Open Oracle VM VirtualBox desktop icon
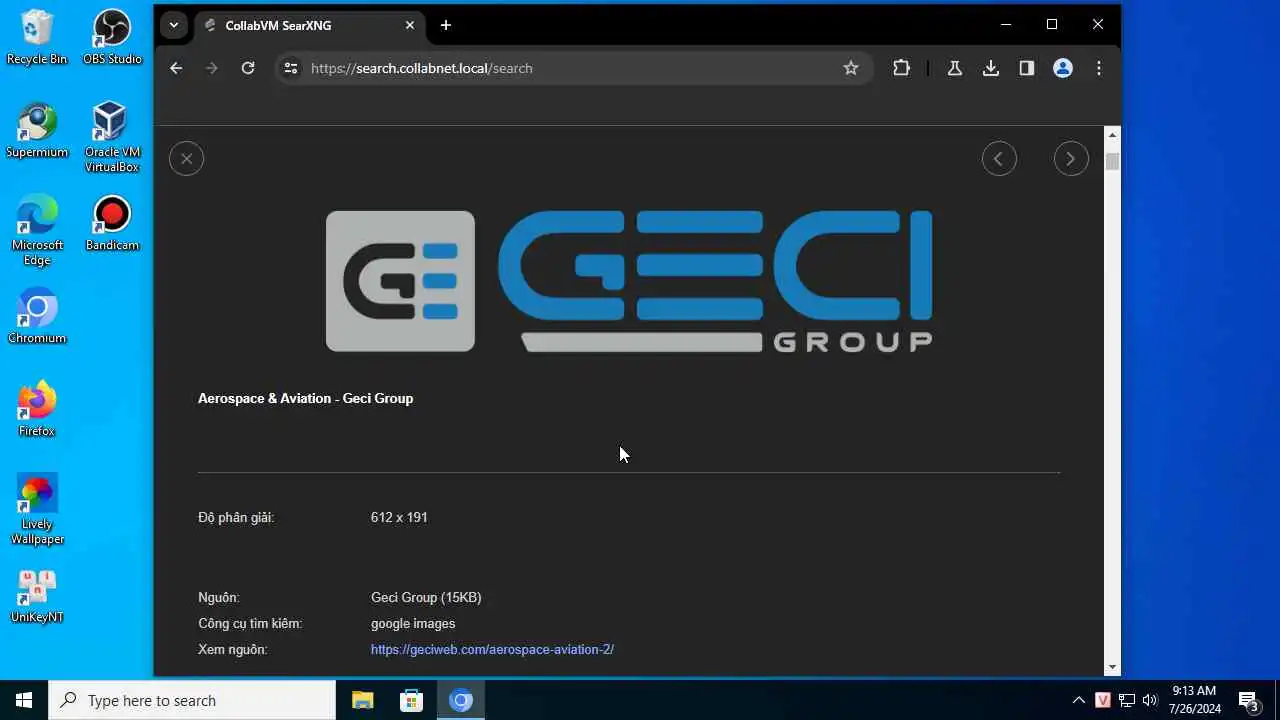 112,137
